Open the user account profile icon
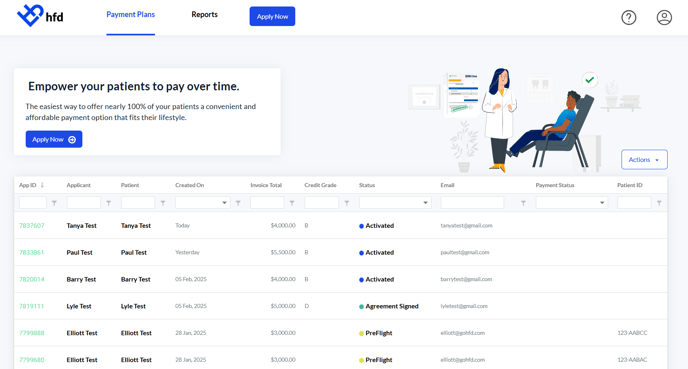The width and height of the screenshot is (688, 369). pos(664,18)
